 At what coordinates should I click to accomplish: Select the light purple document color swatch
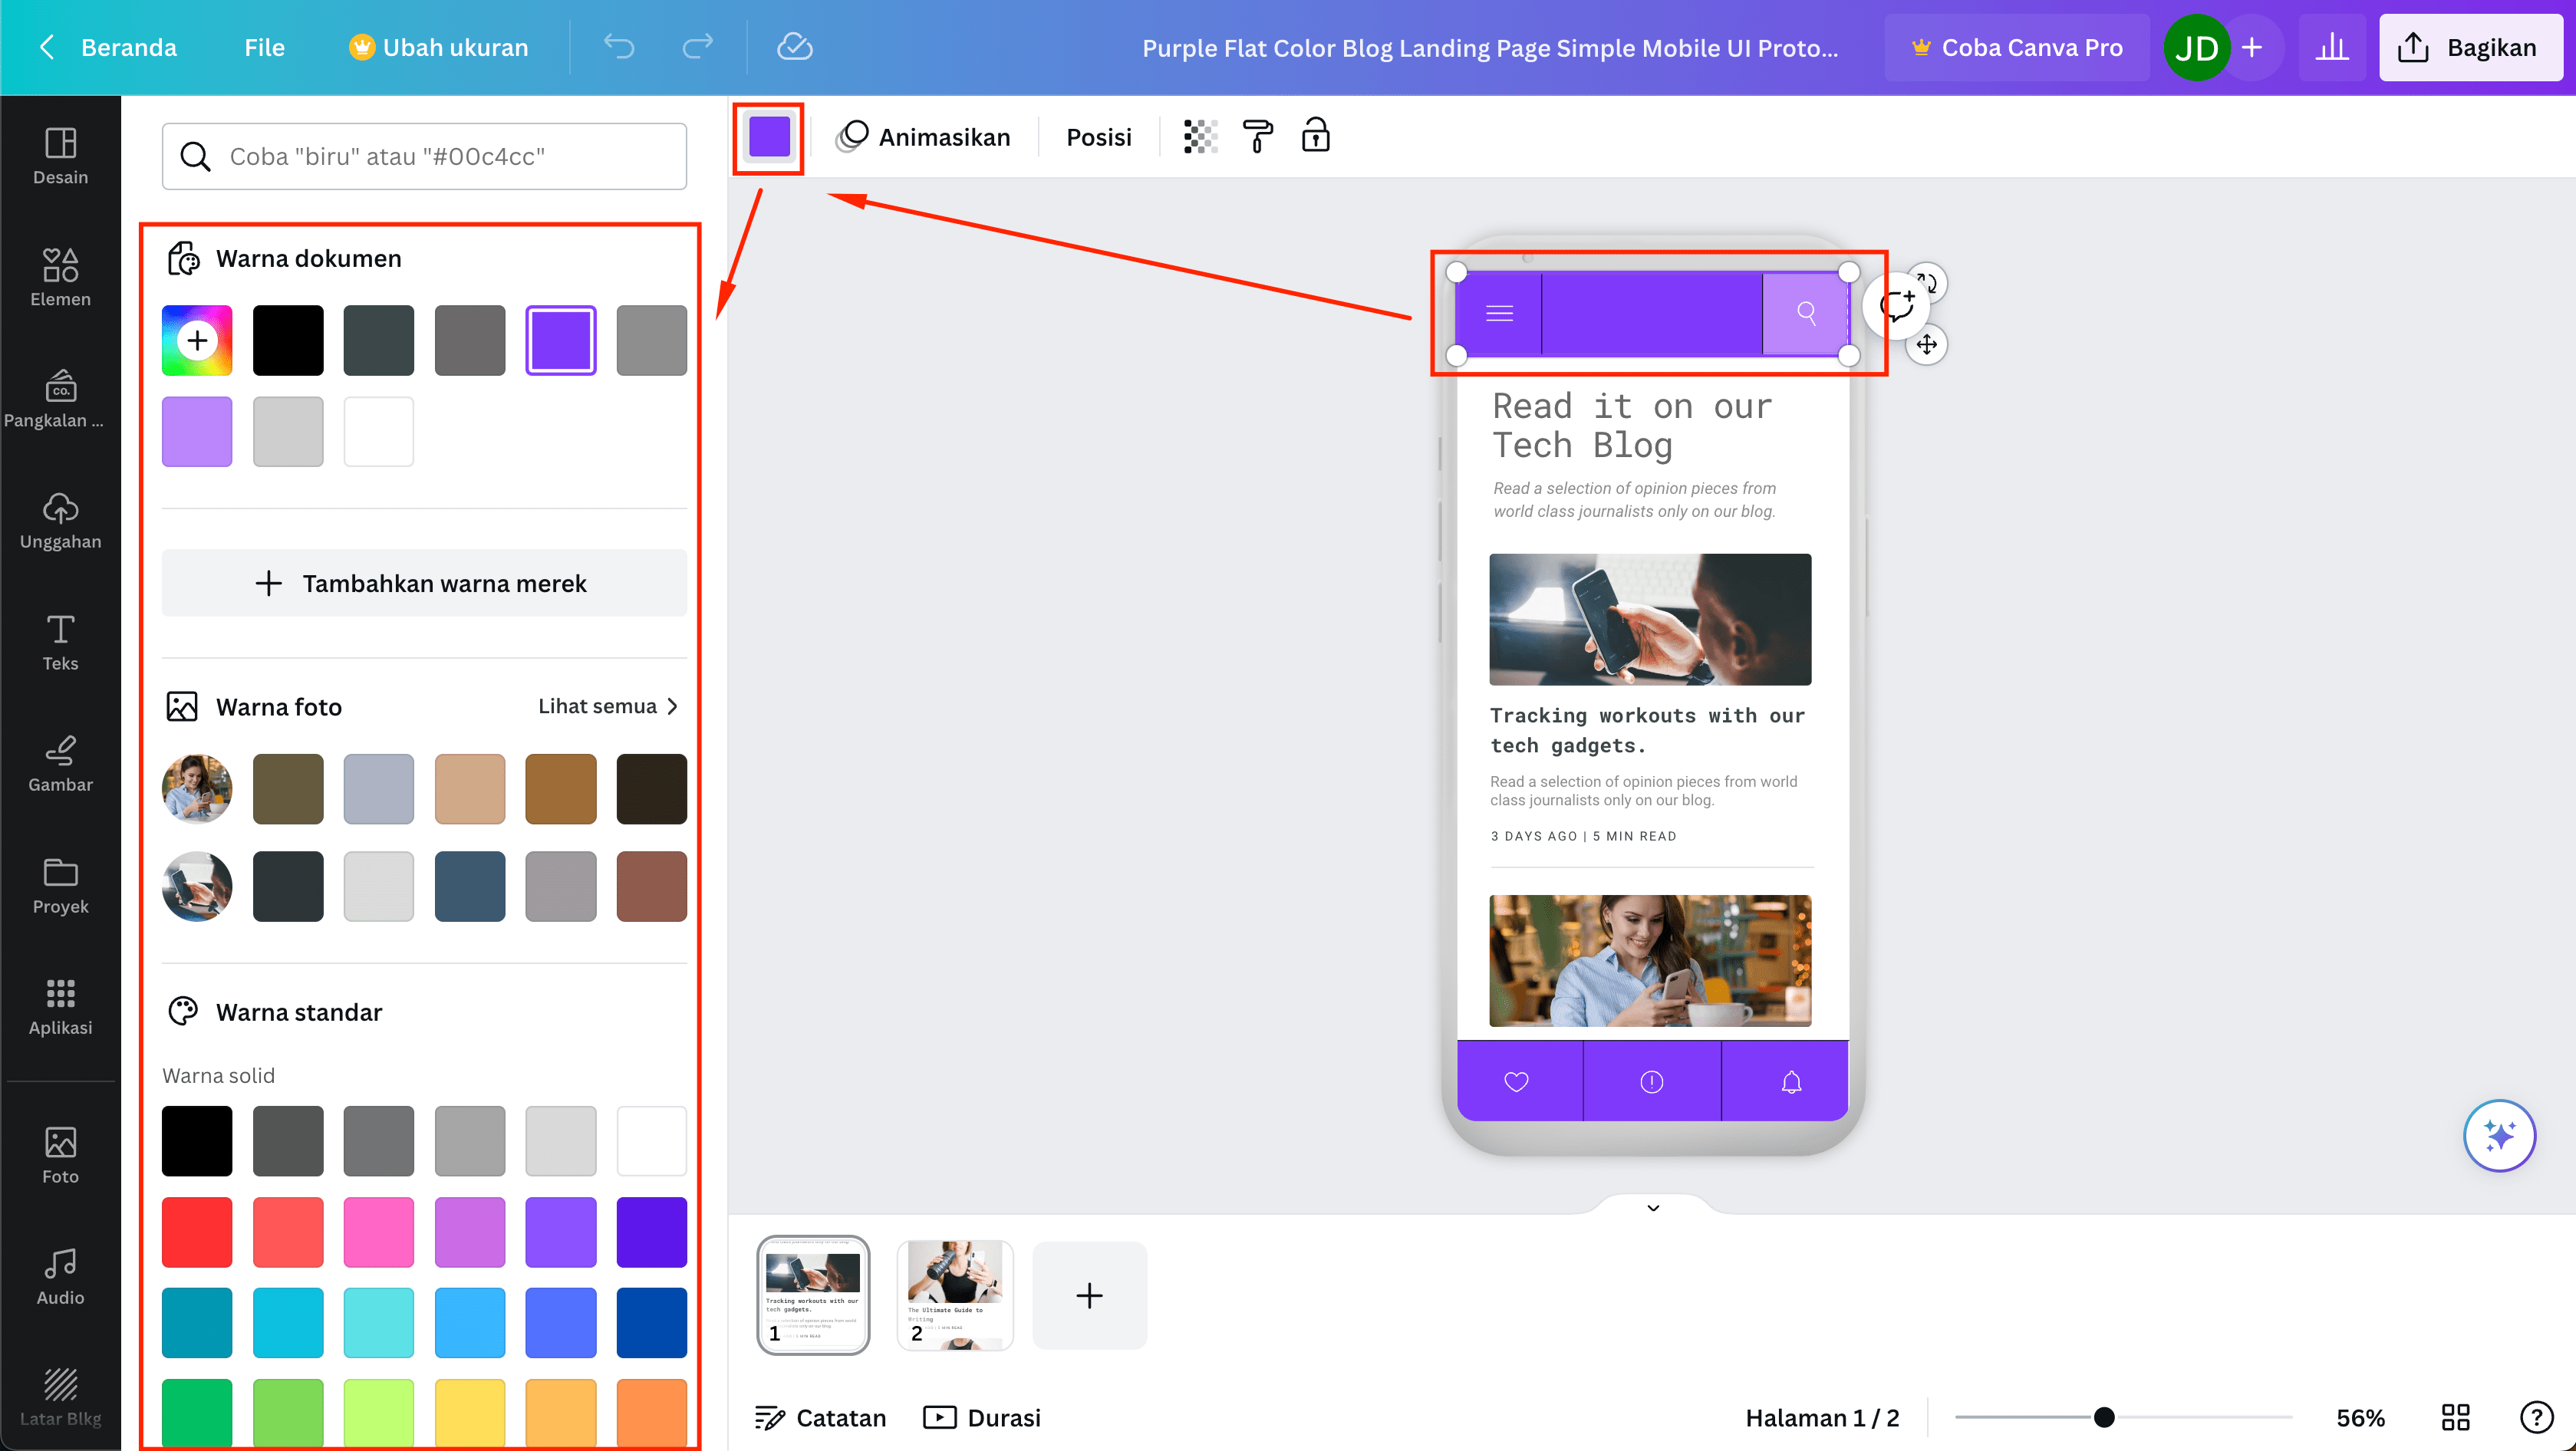[197, 431]
